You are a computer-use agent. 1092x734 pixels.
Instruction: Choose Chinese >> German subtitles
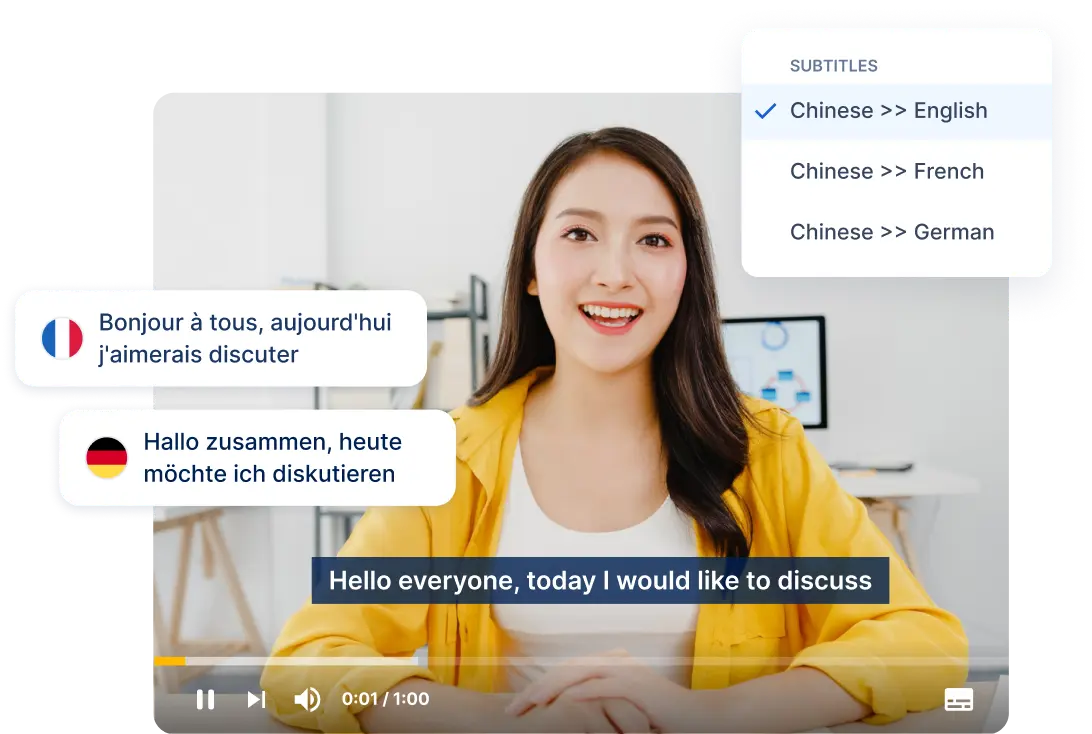coord(891,232)
